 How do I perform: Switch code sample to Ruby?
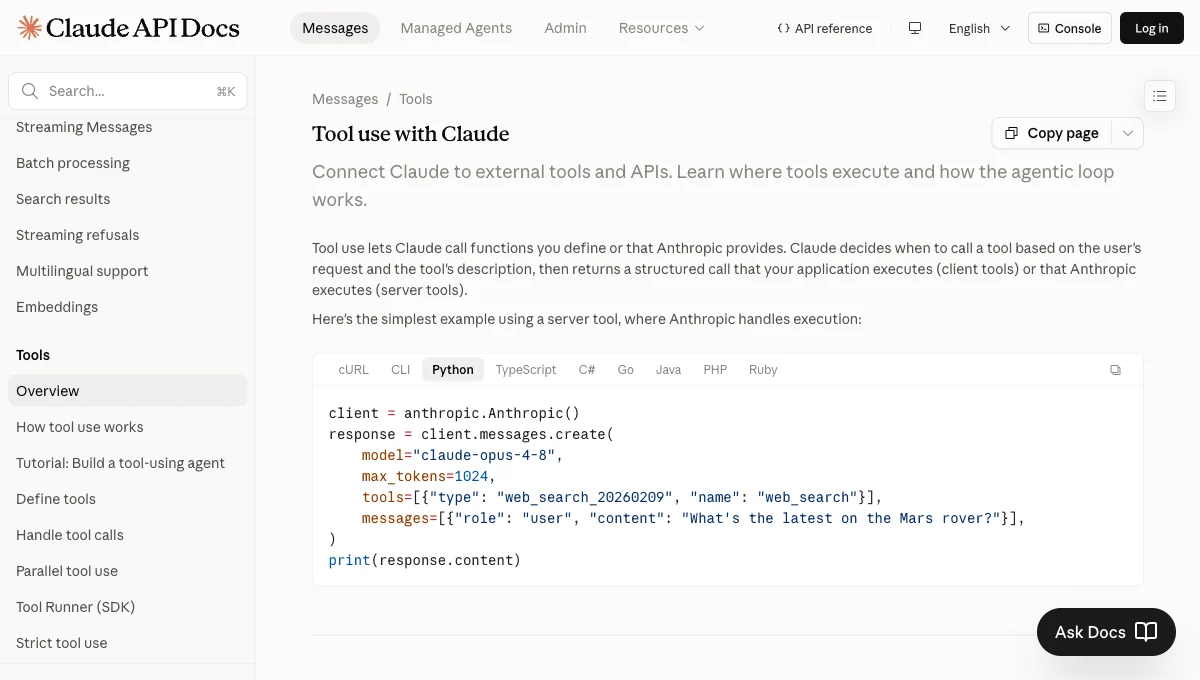tap(763, 370)
